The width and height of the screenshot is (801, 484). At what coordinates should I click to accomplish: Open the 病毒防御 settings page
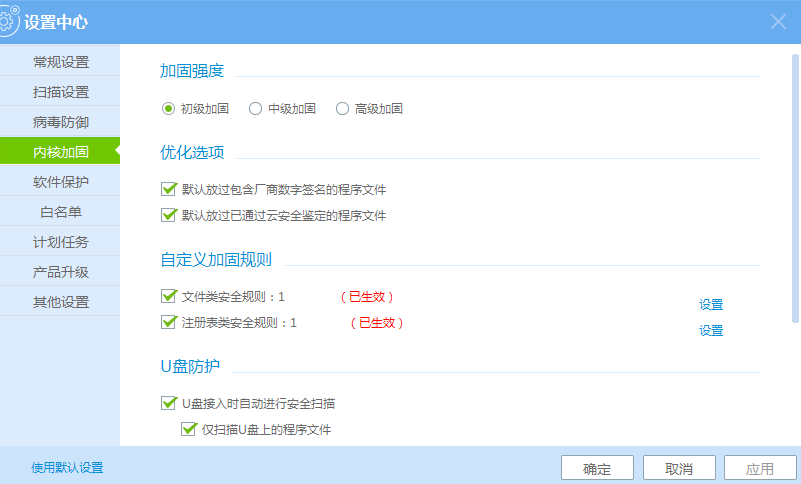click(60, 122)
